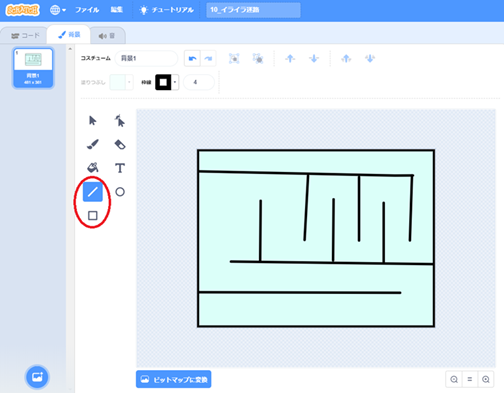Select the Text tool

coord(120,168)
